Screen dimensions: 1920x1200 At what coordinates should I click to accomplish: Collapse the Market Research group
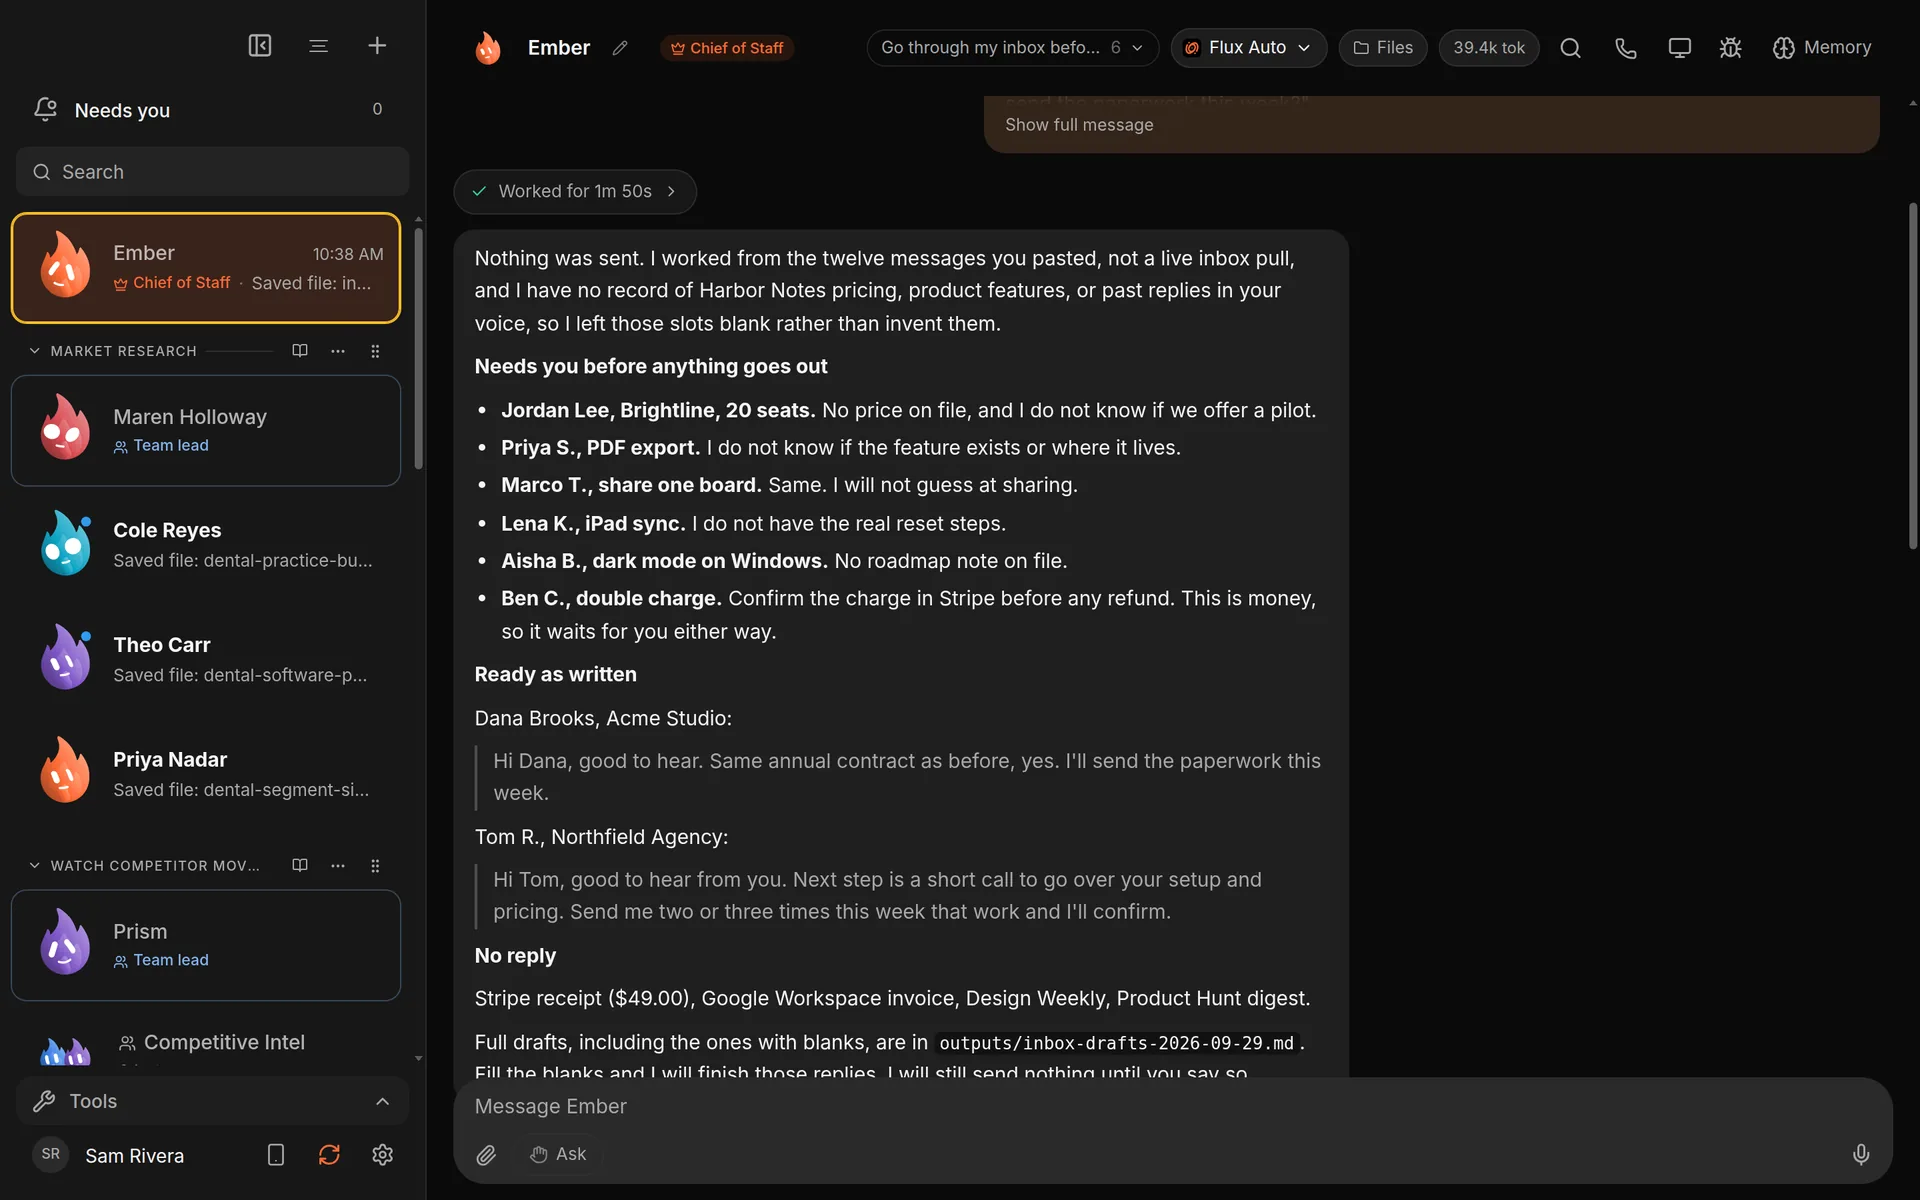[35, 351]
